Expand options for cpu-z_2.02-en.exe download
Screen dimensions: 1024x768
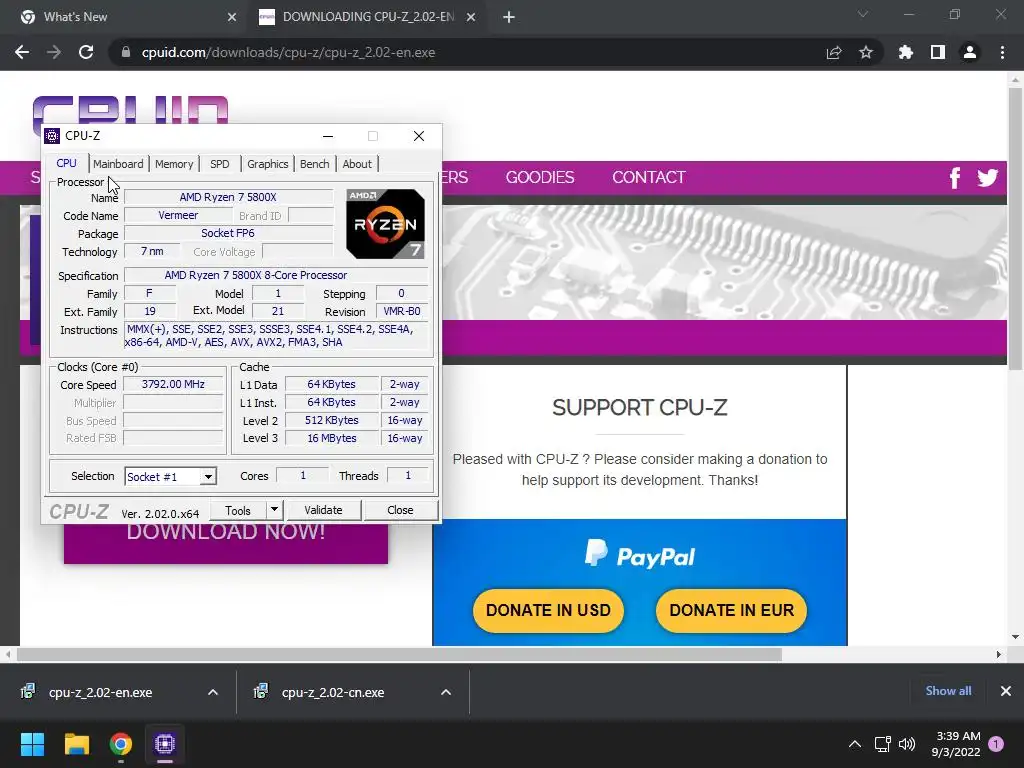(213, 692)
